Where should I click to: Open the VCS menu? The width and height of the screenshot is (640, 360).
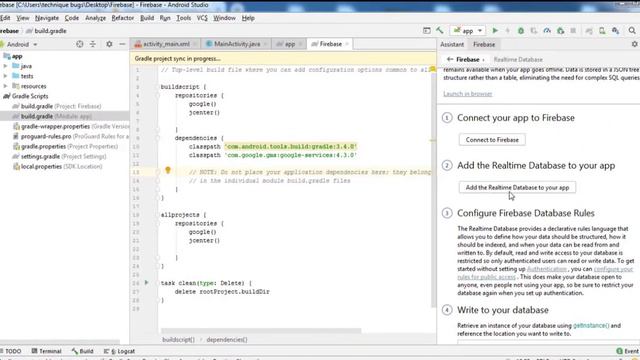(x=202, y=18)
